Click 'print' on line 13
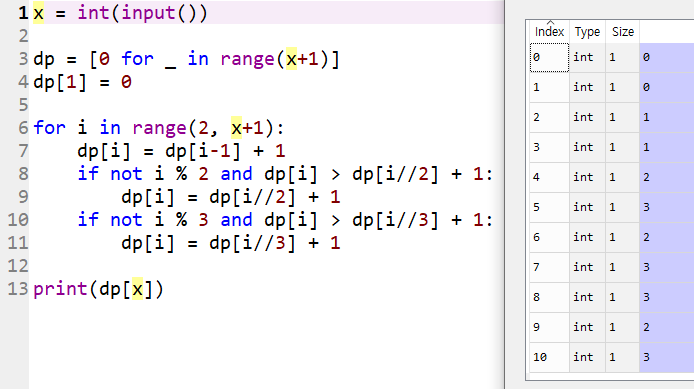Viewport: 694px width, 389px height. pos(60,289)
